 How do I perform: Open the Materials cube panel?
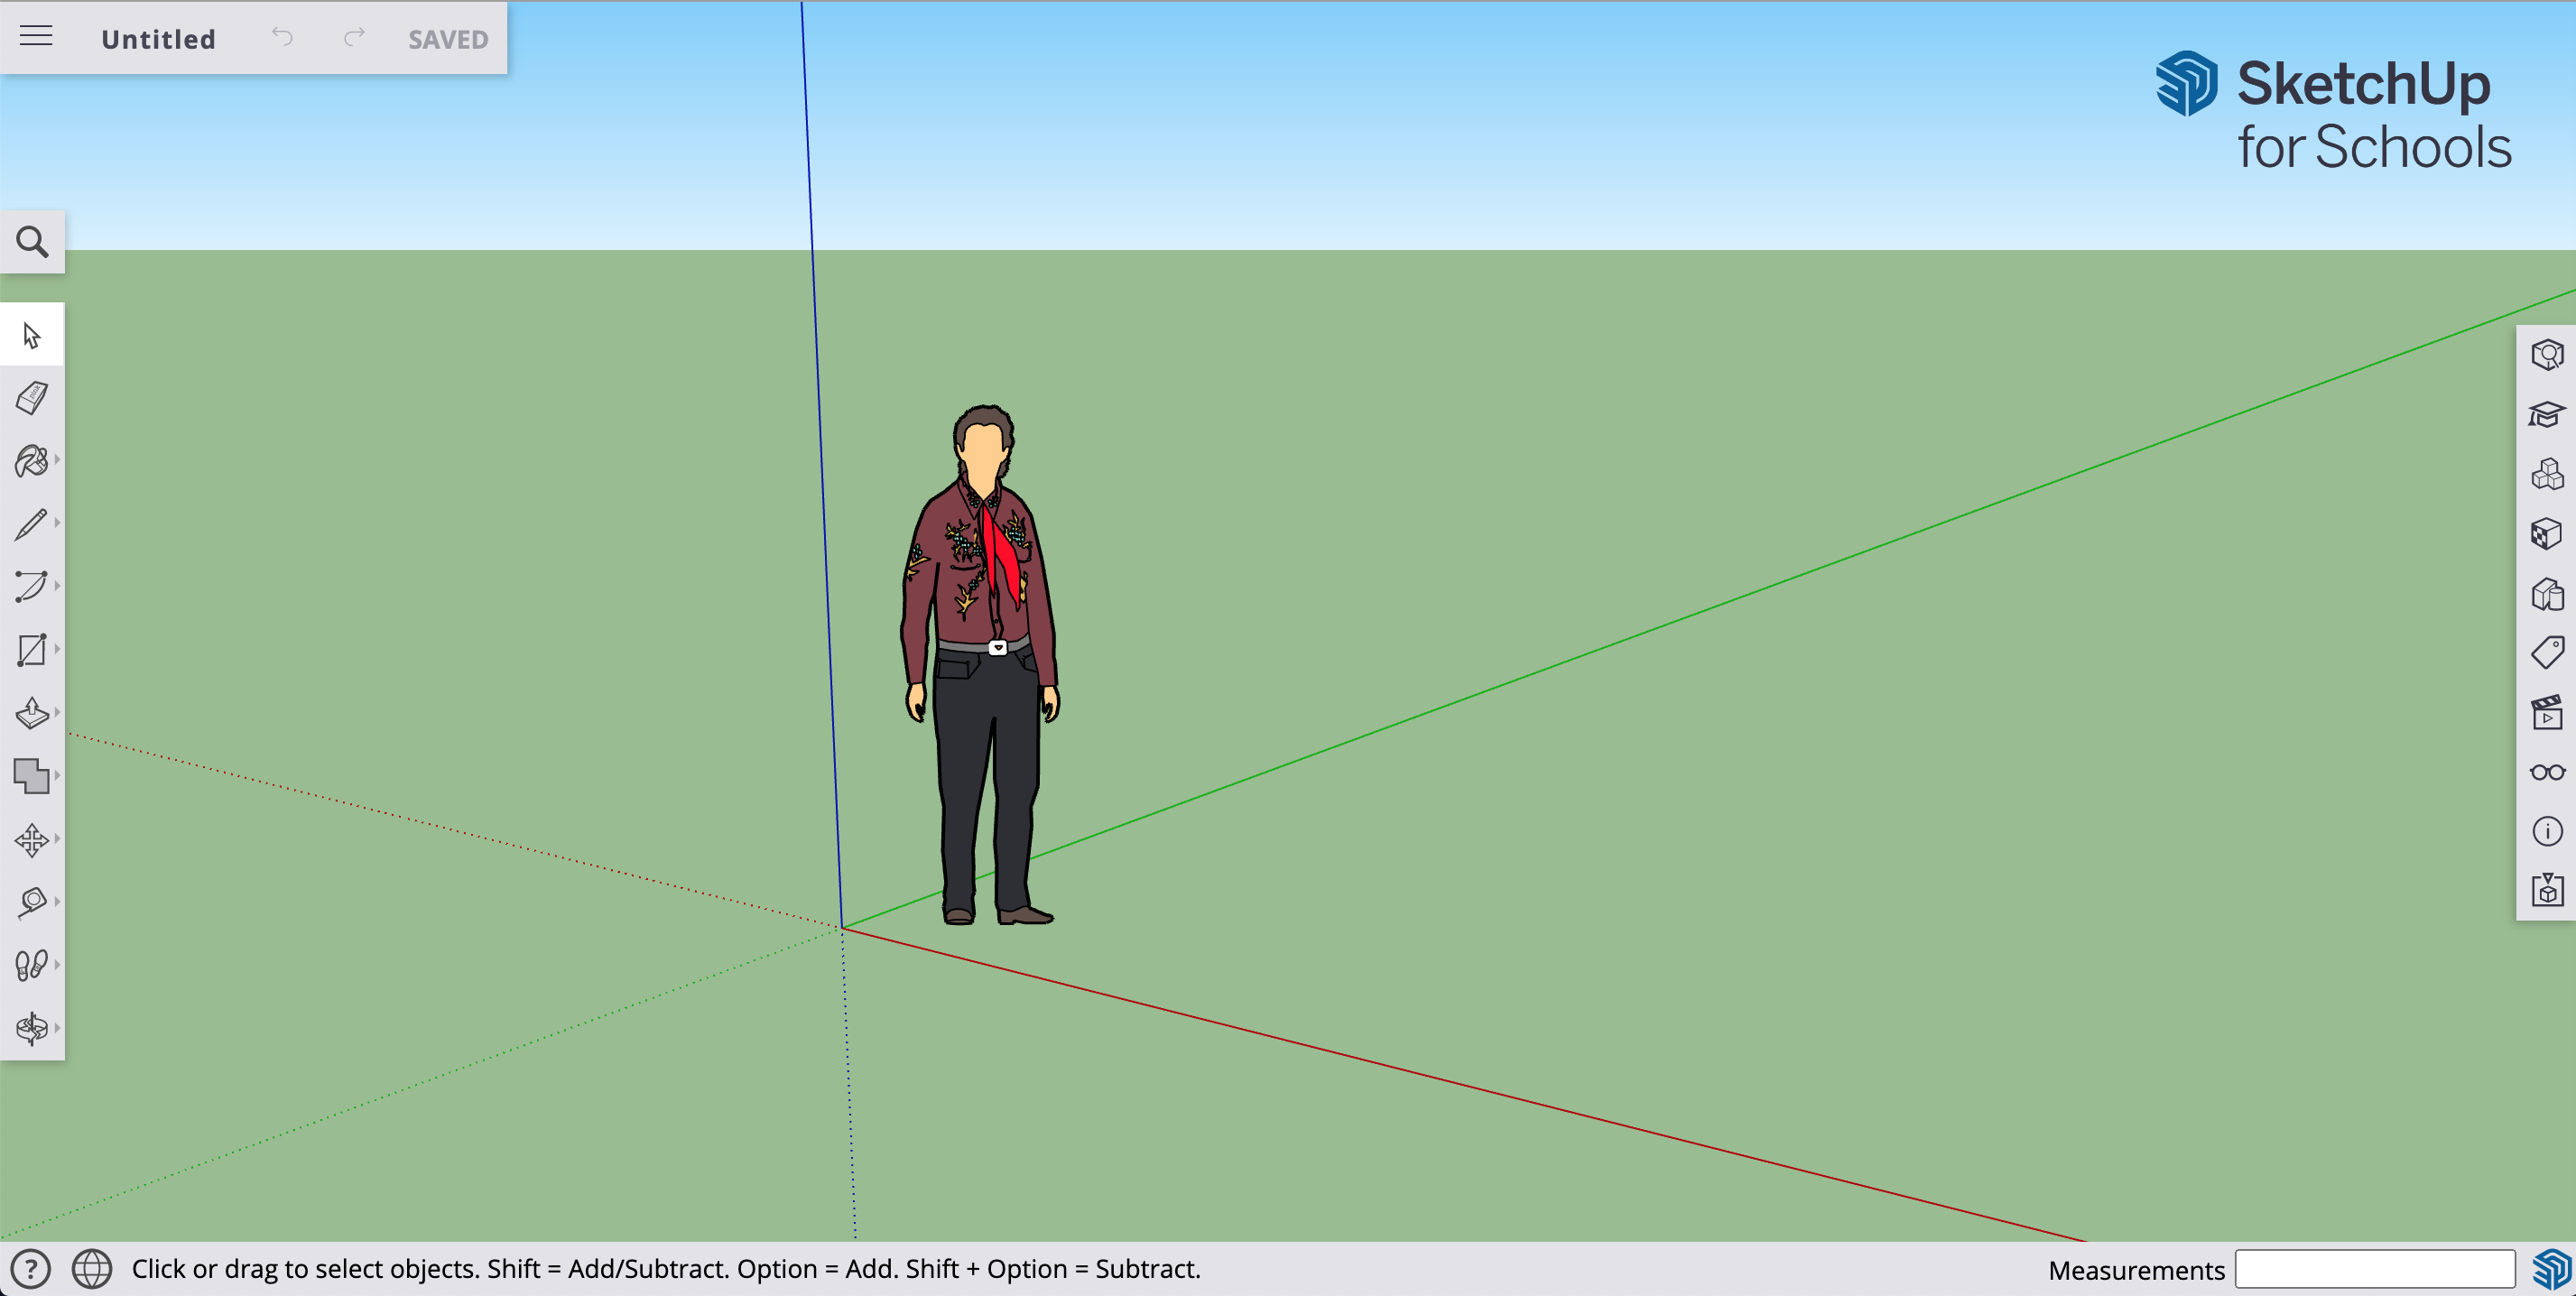(2547, 534)
